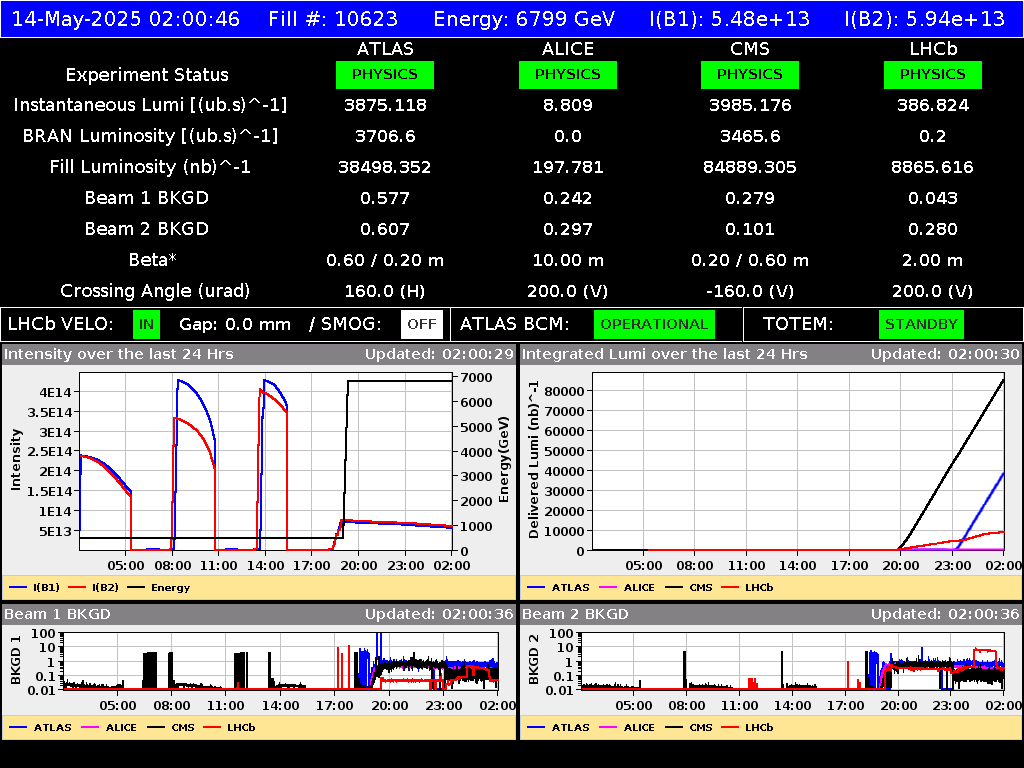Select LHCb fill luminosity 8865.616

coord(933,167)
